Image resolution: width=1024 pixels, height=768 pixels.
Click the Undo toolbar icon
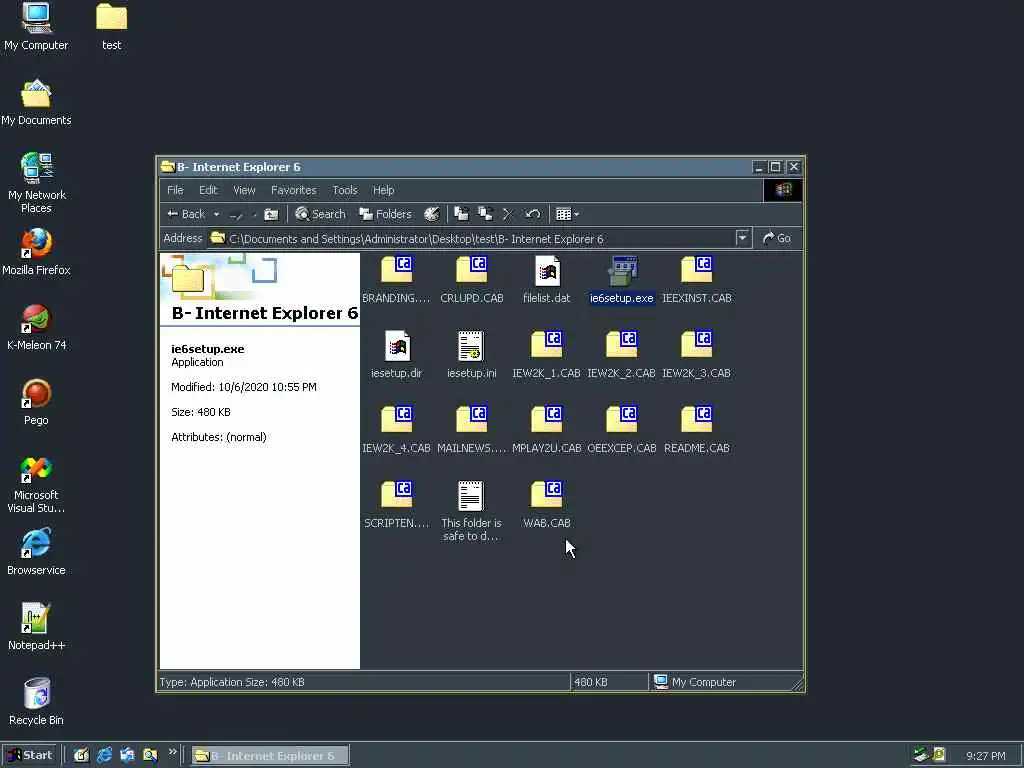tap(532, 214)
